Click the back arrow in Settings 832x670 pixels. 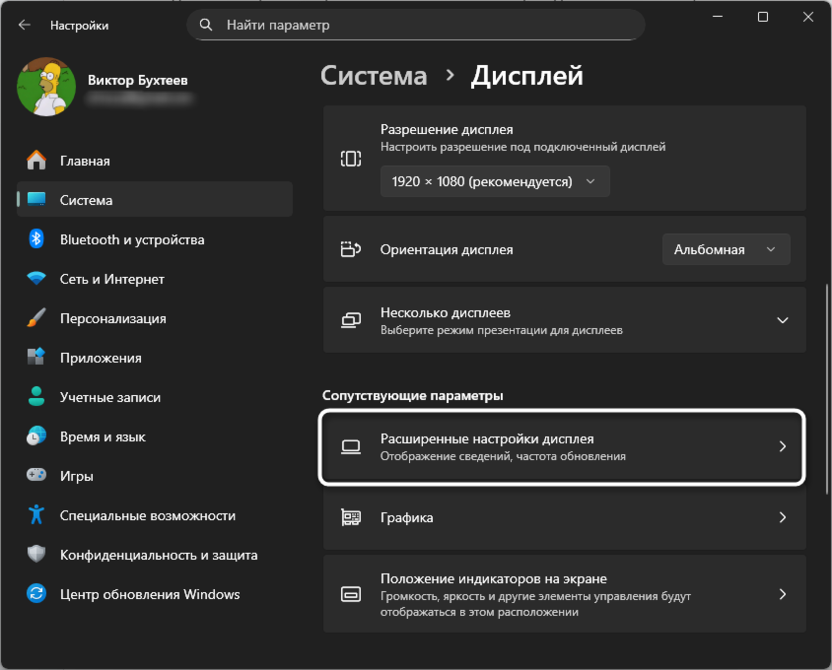tap(25, 25)
